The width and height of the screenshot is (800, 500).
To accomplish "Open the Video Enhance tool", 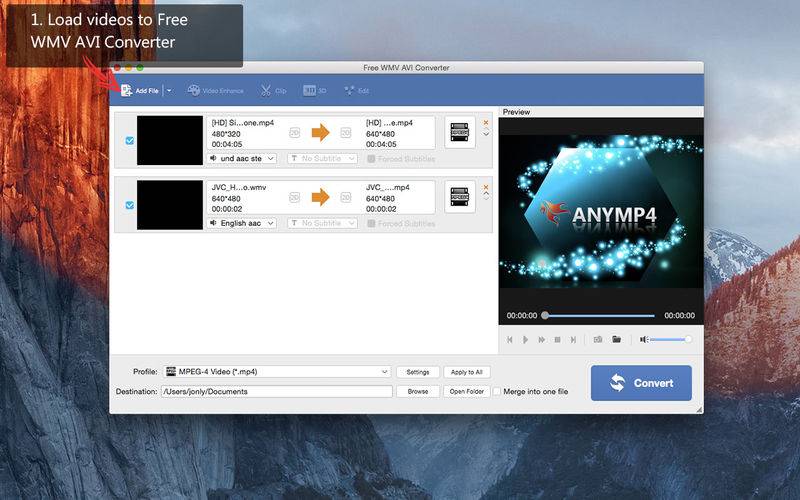I will point(215,91).
